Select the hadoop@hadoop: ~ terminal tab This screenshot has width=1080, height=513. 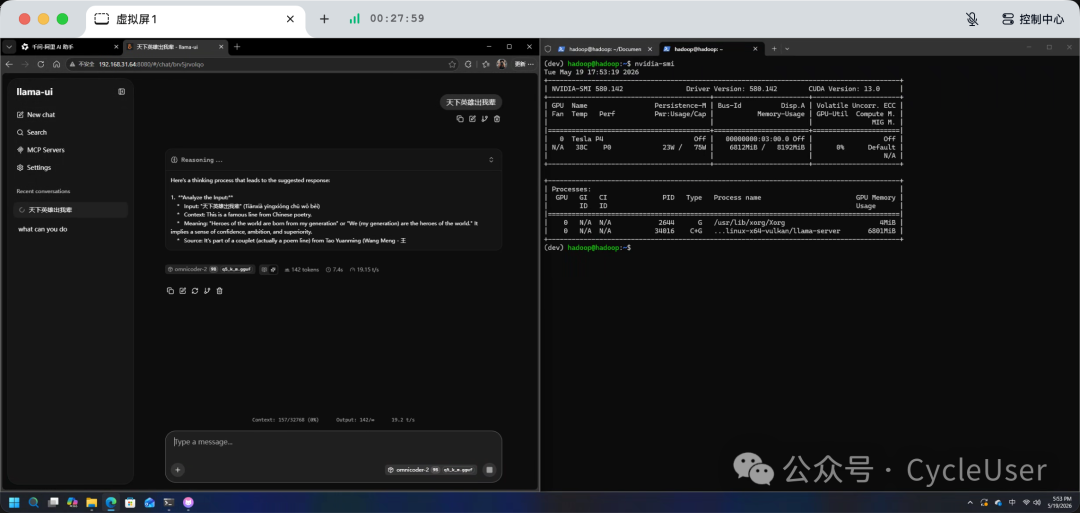click(711, 49)
